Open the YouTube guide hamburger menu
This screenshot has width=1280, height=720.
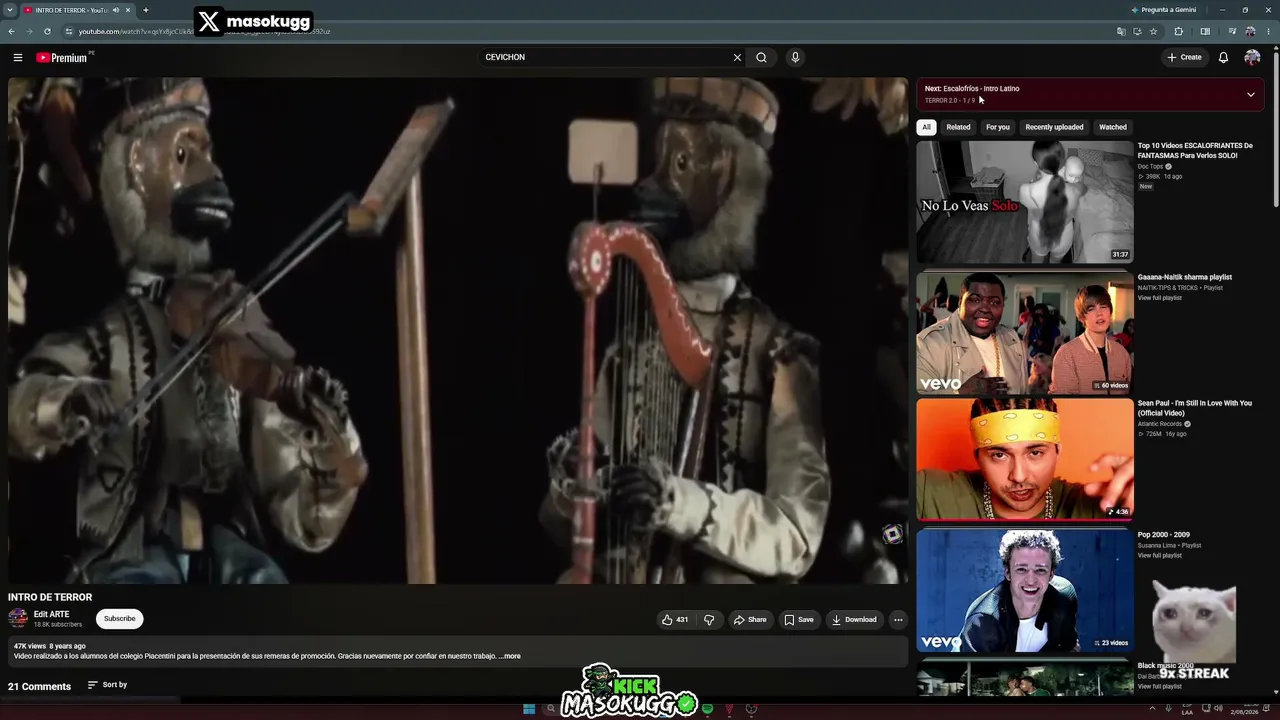pyautogui.click(x=17, y=57)
